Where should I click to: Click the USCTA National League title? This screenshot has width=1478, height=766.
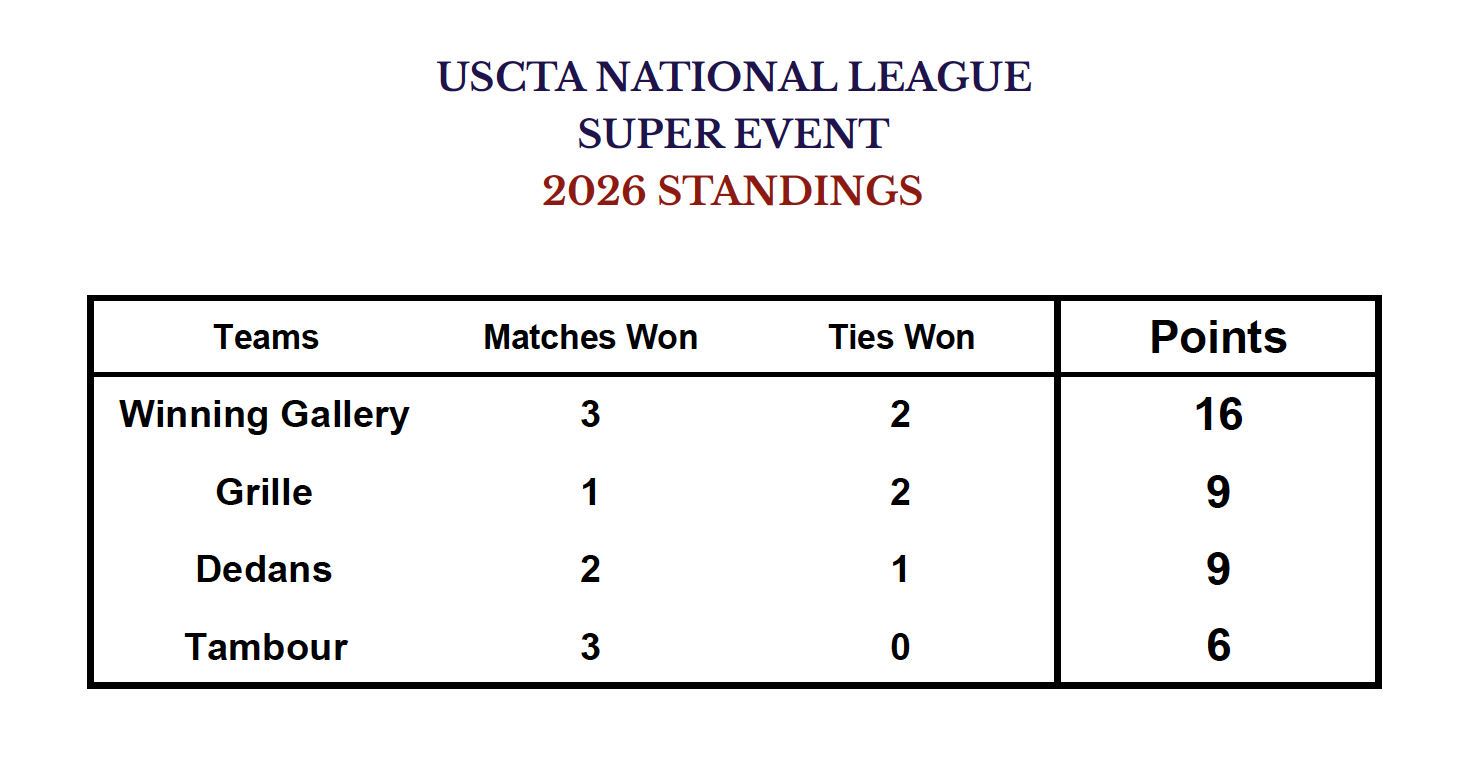click(735, 78)
